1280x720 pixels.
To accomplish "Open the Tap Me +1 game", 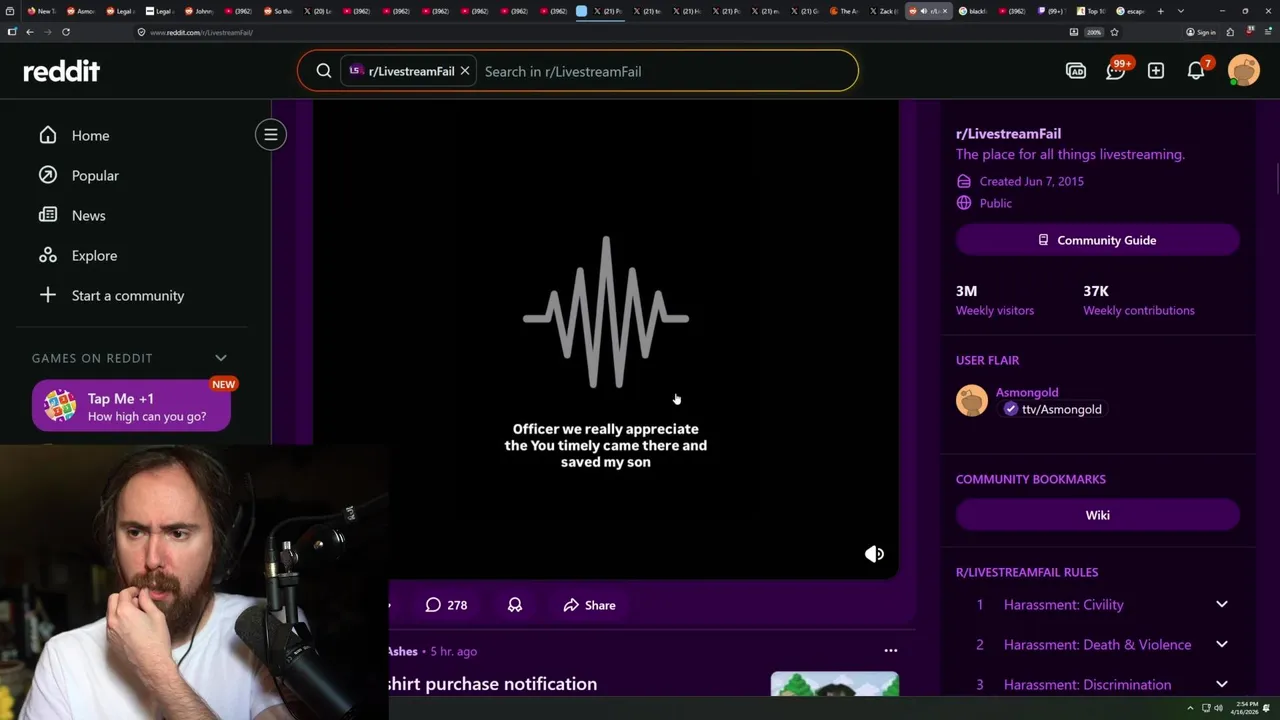I will [131, 407].
